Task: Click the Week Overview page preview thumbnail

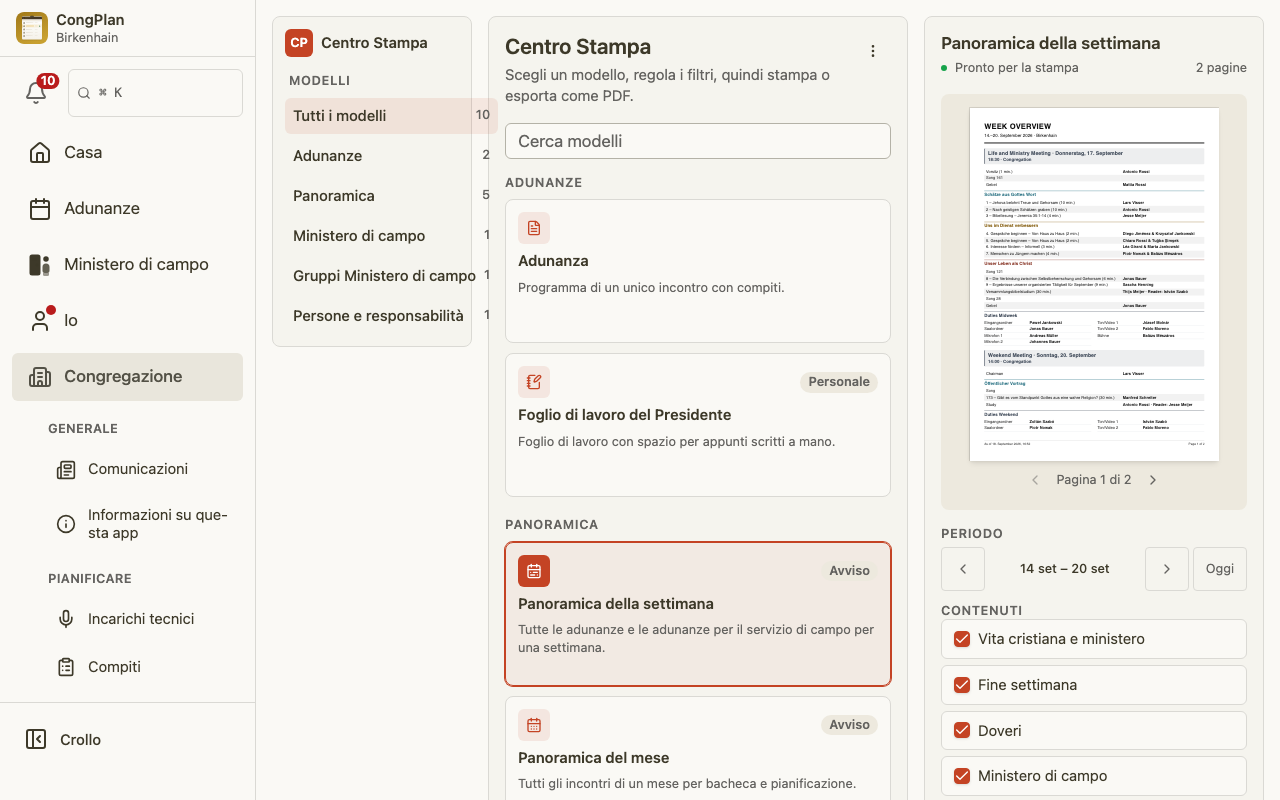Action: (1094, 284)
